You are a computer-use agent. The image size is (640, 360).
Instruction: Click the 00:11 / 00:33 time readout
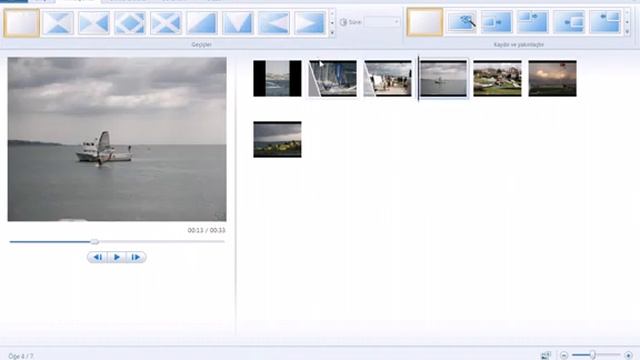[207, 230]
